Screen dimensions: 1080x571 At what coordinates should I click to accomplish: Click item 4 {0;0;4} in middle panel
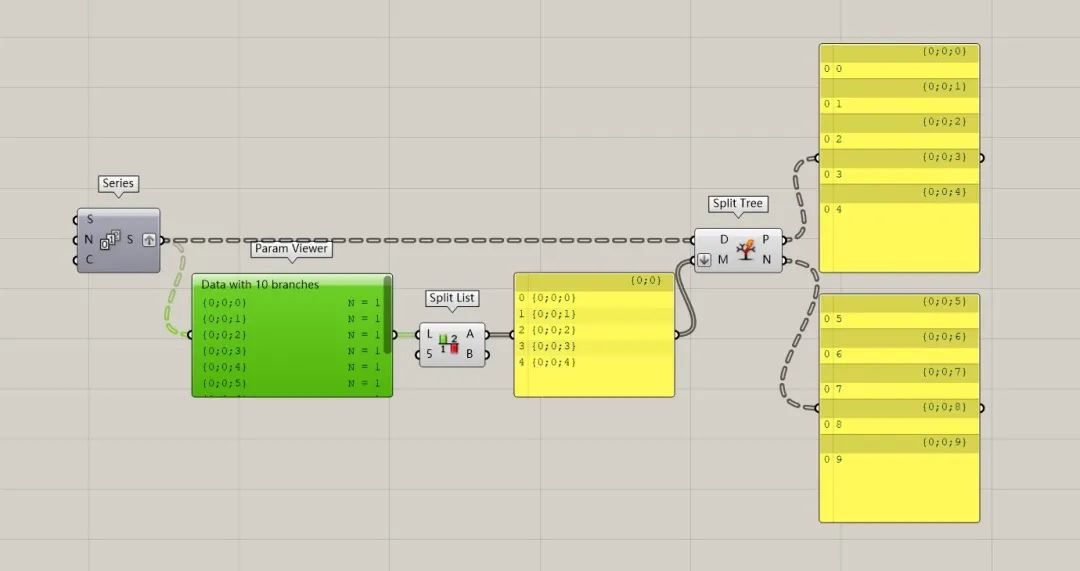594,362
